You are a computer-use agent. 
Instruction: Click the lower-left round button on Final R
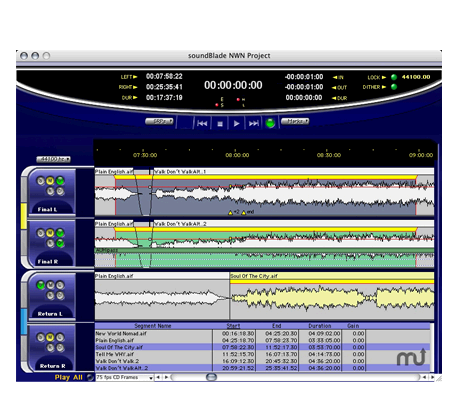(50, 243)
